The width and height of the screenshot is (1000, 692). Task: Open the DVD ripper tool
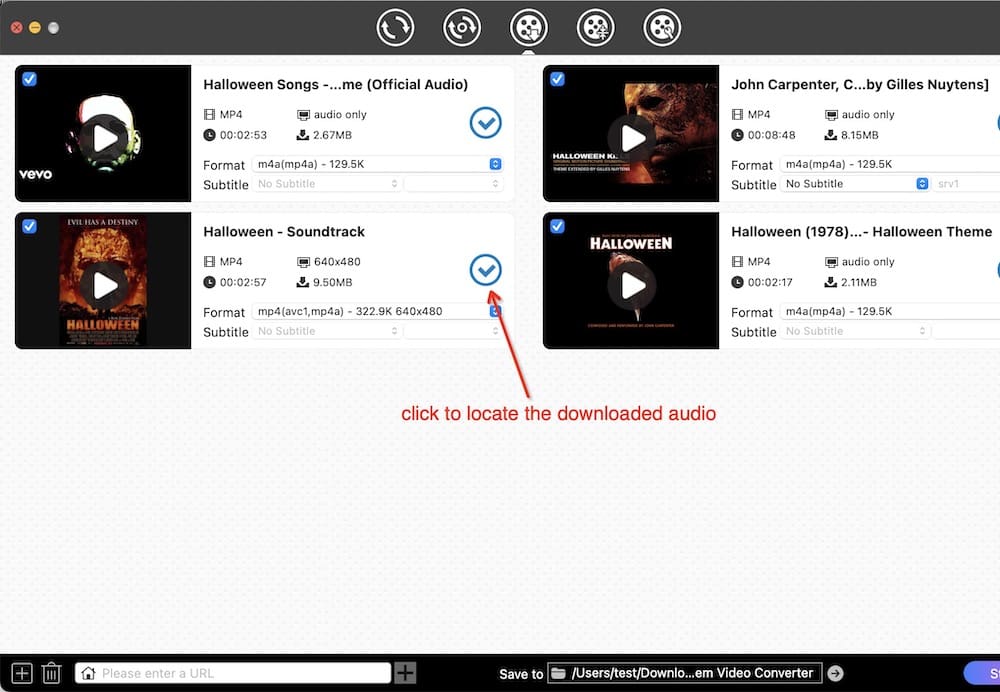[x=462, y=27]
